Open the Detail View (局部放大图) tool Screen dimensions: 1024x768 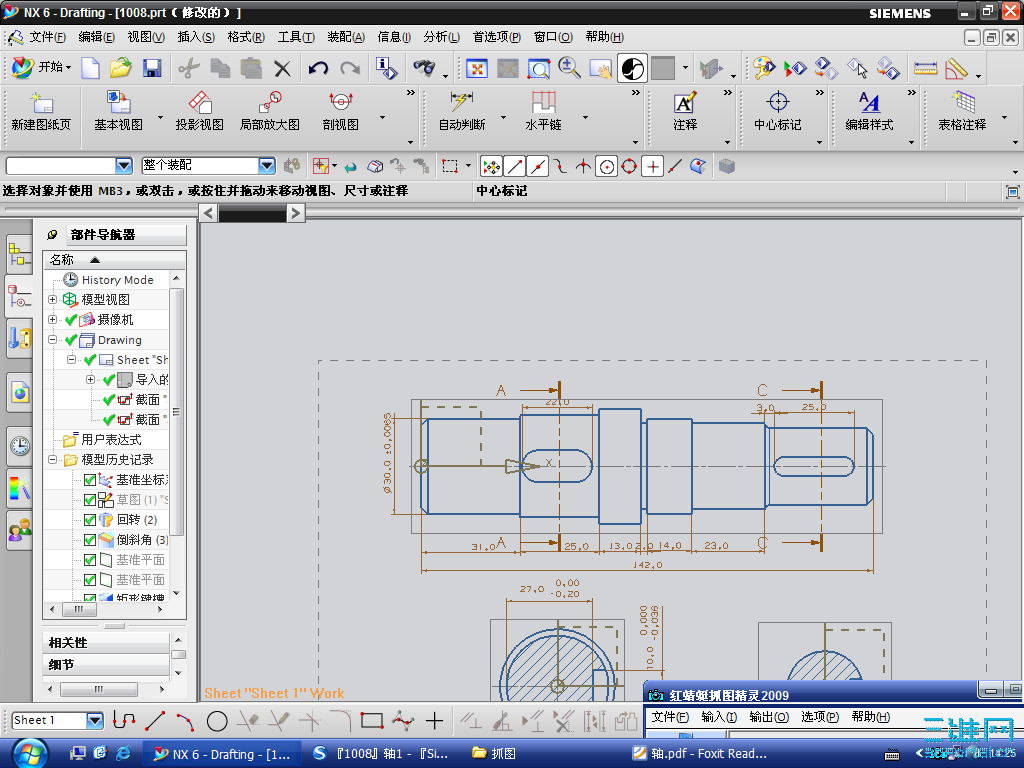(269, 110)
